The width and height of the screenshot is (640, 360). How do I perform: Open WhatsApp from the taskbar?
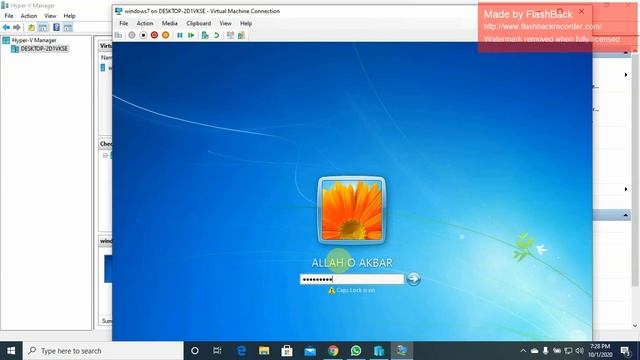click(356, 351)
